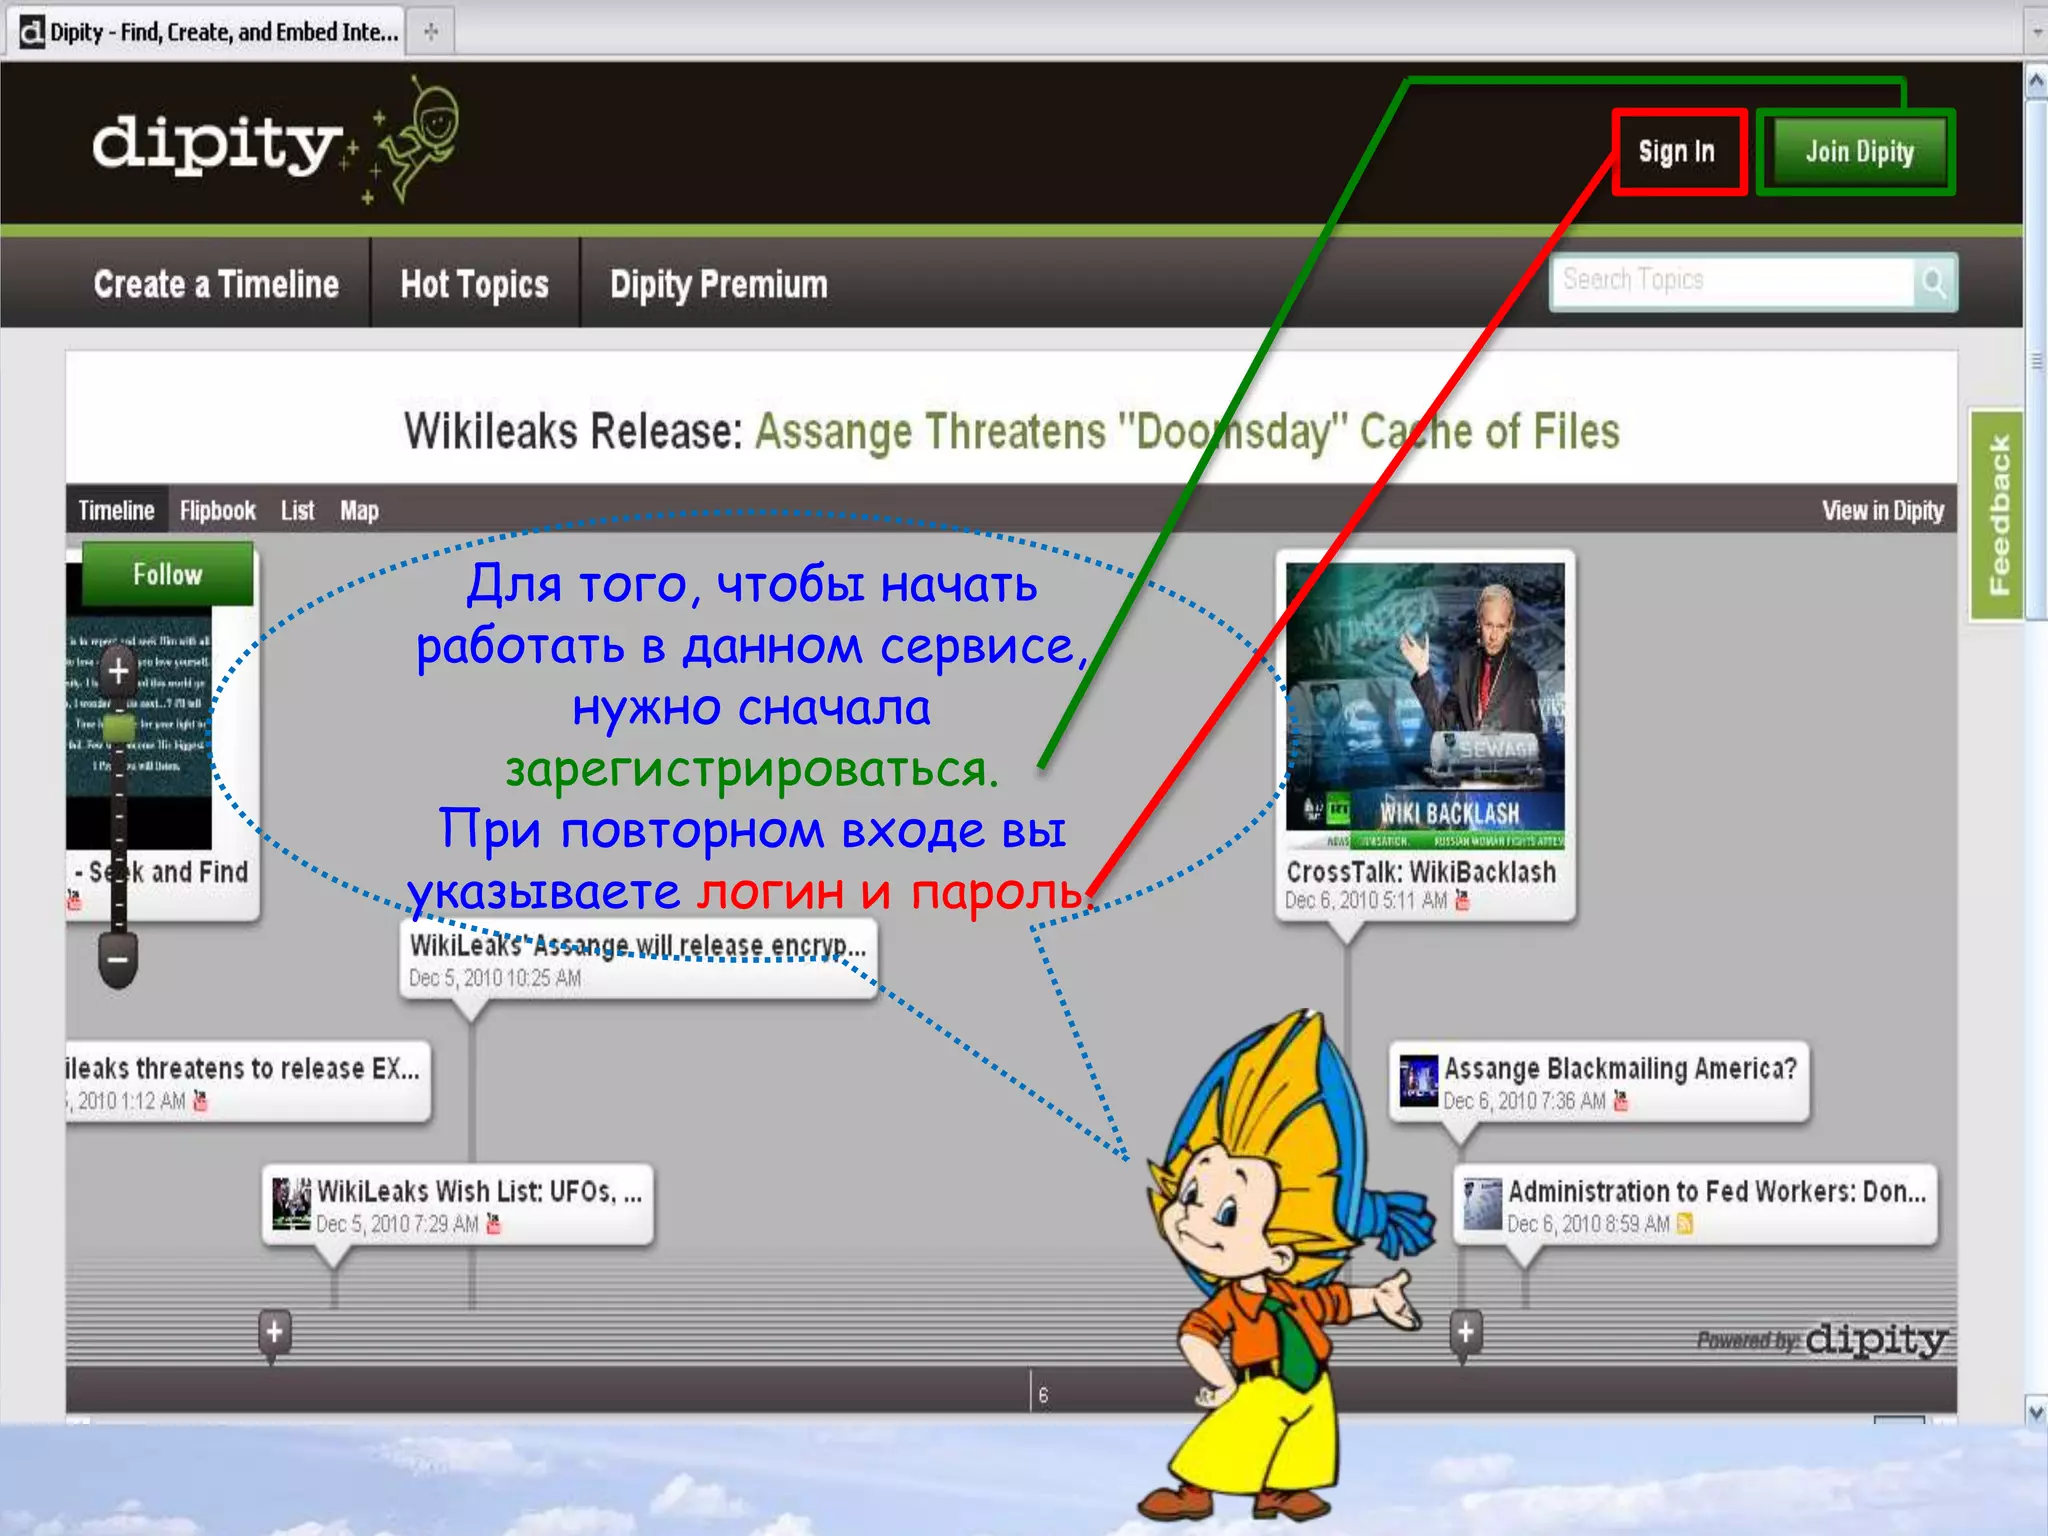
Task: Focus the Search Topics input field
Action: coord(1732,281)
